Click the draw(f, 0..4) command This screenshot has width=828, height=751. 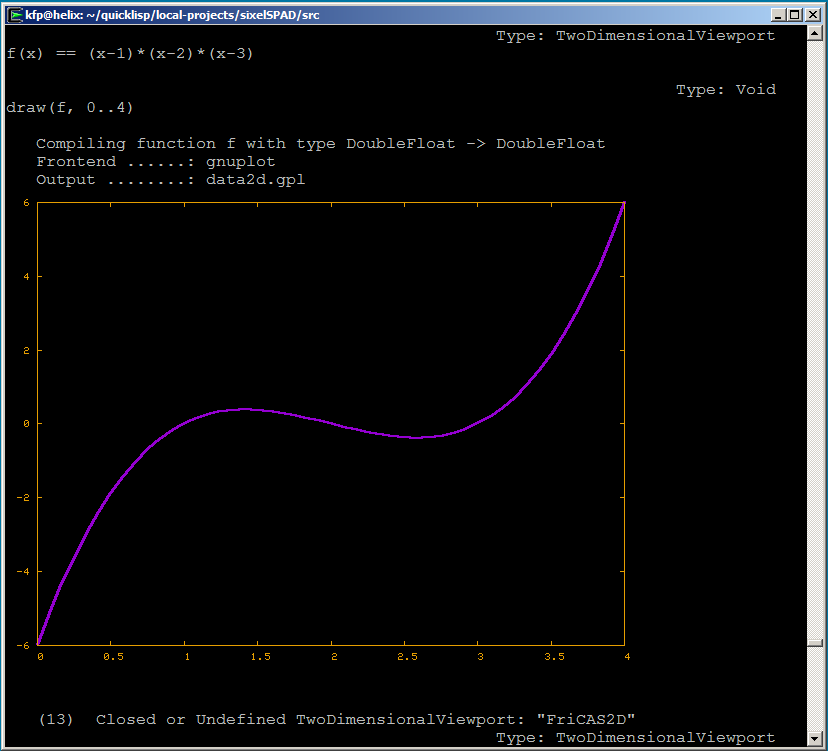70,107
